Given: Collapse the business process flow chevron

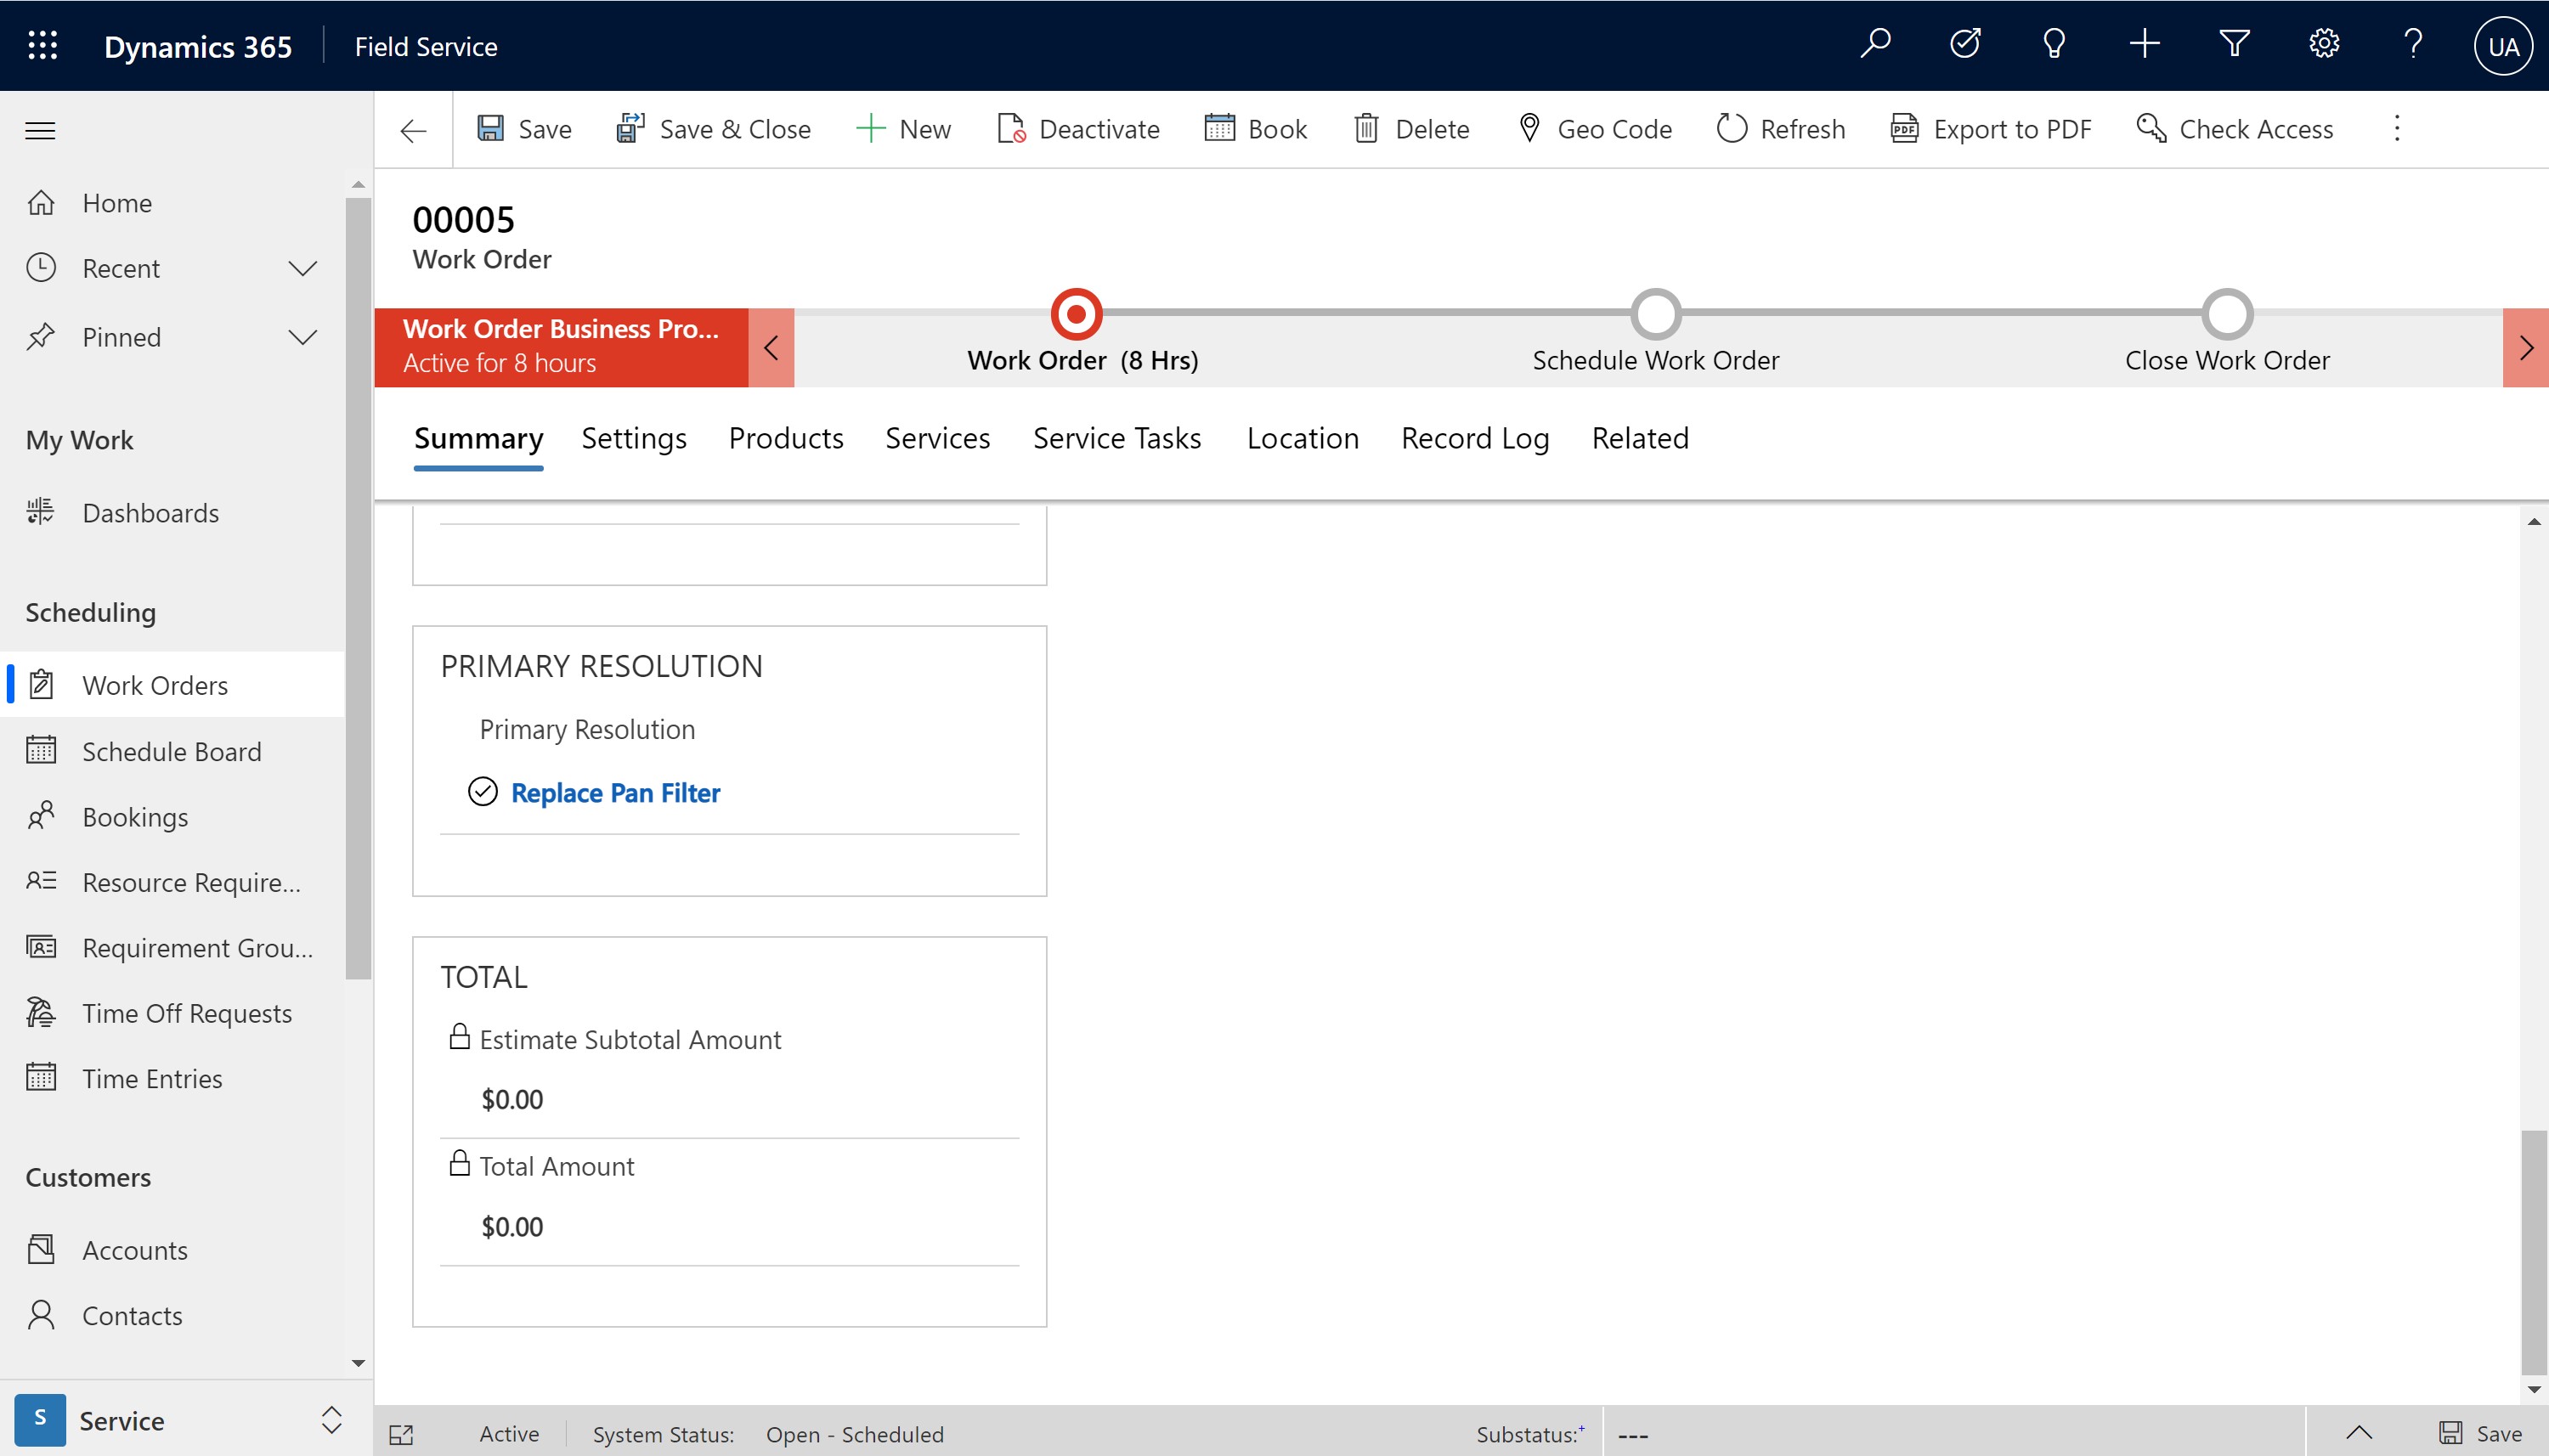Looking at the screenshot, I should pyautogui.click(x=771, y=348).
